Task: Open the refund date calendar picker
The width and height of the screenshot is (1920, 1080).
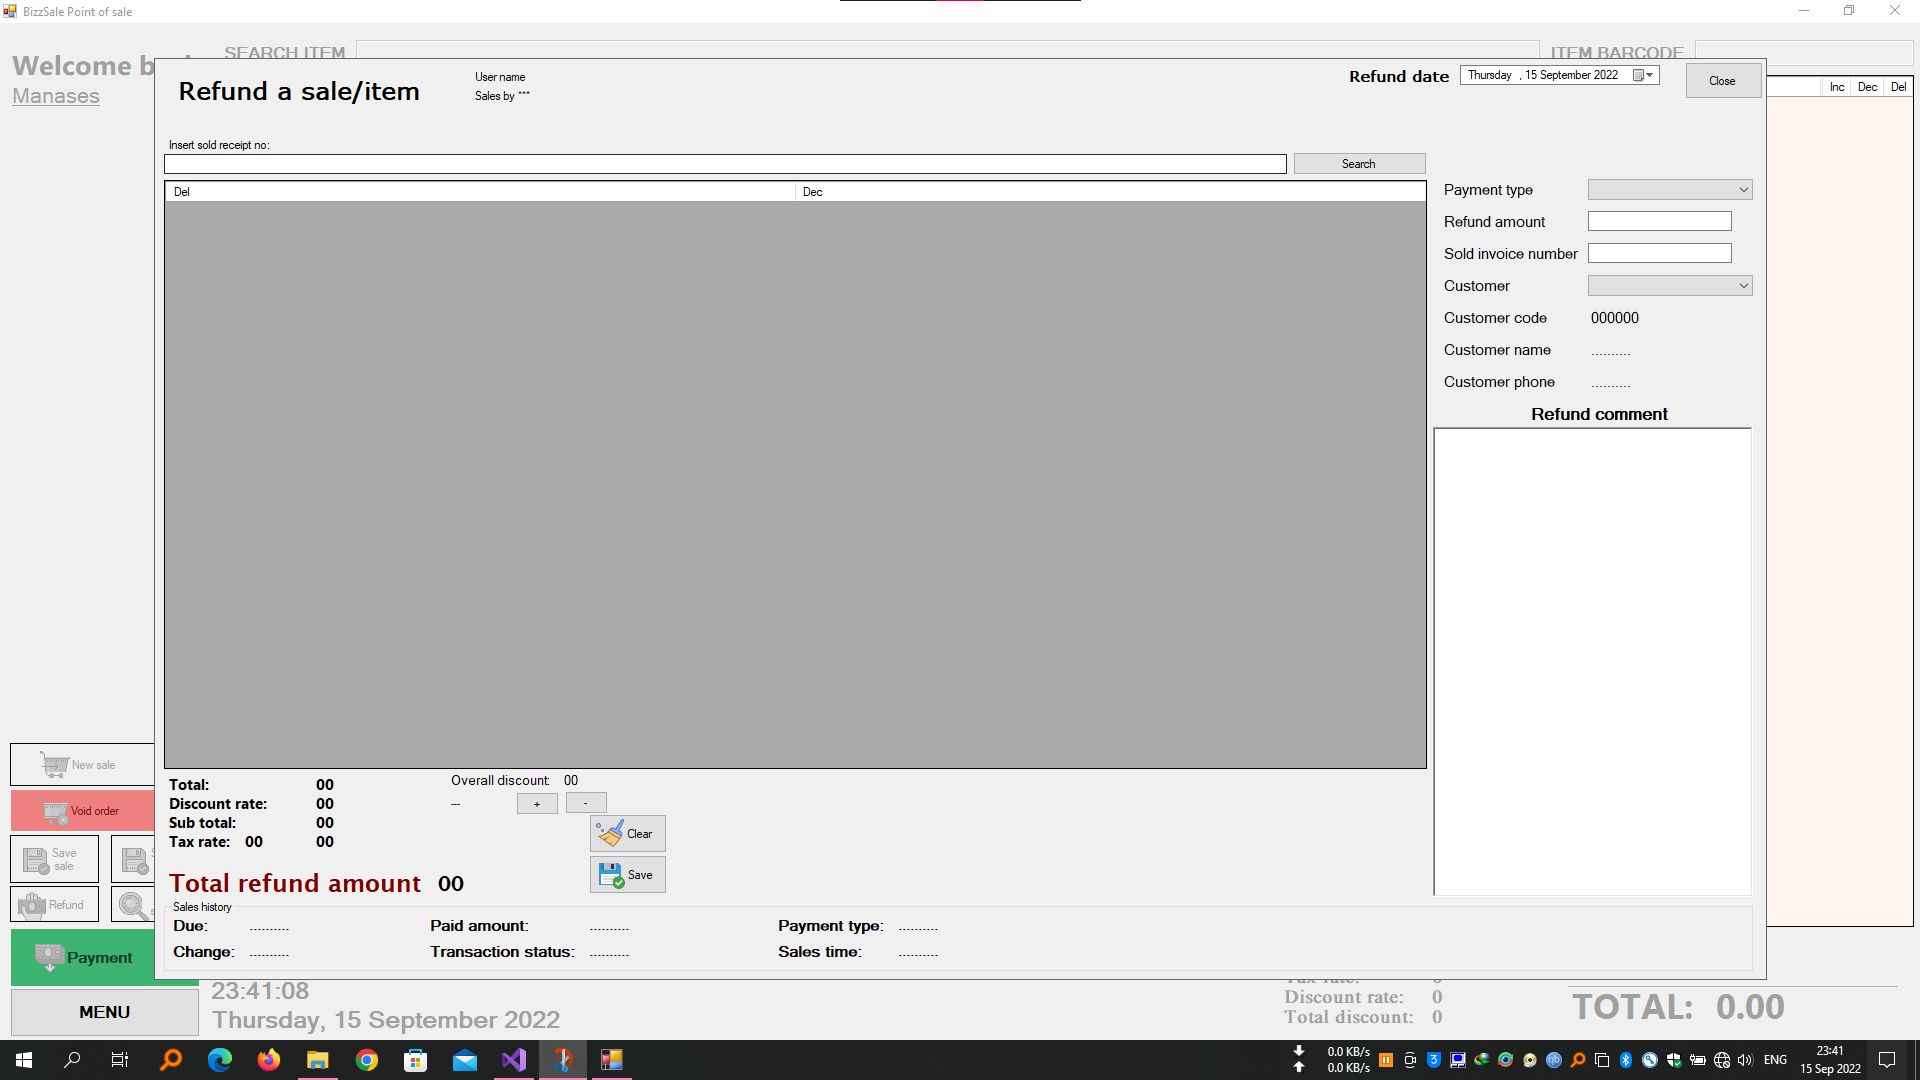Action: click(1643, 75)
